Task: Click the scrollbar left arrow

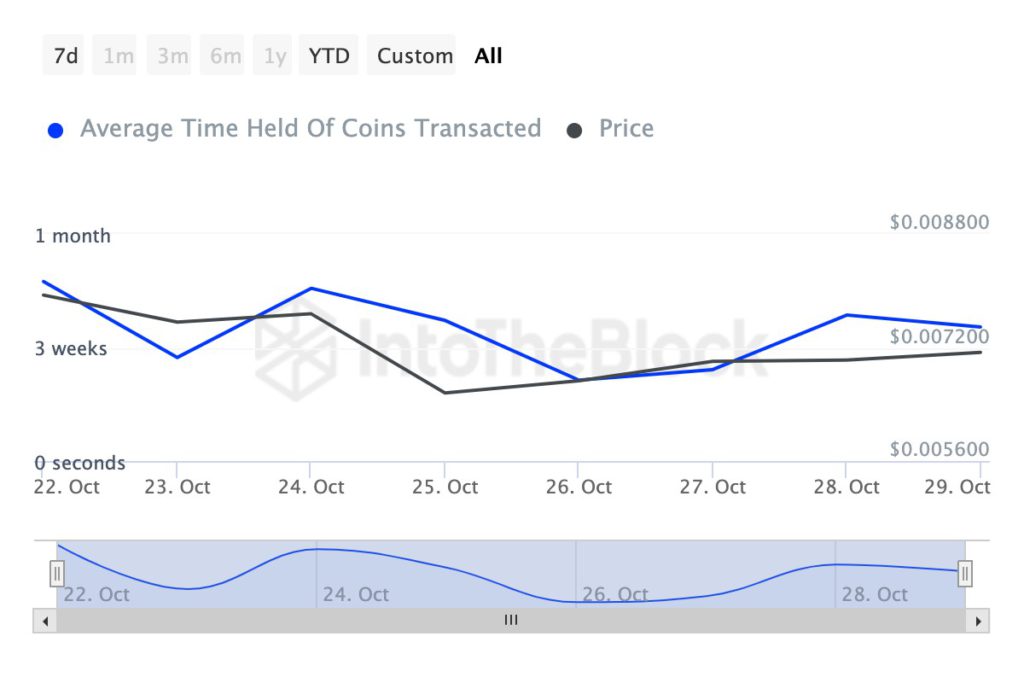Action: (45, 621)
